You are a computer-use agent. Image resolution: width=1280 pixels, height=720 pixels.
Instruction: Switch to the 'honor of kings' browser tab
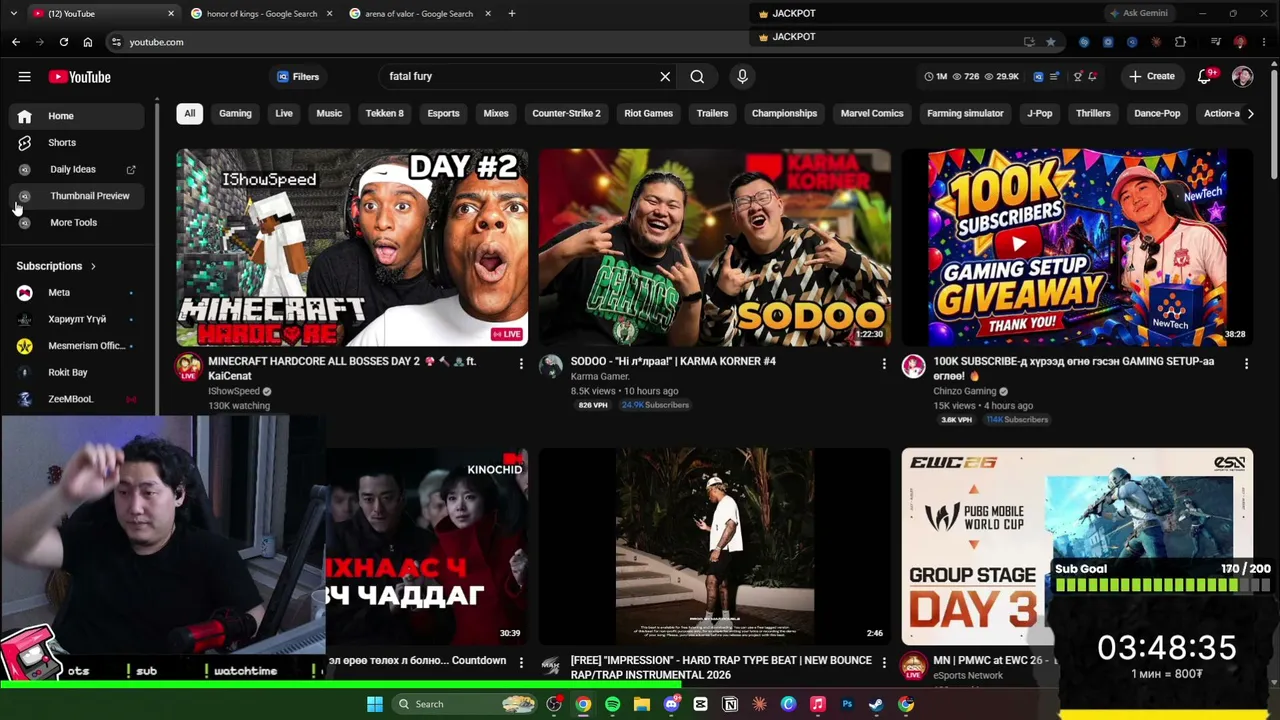coord(262,14)
